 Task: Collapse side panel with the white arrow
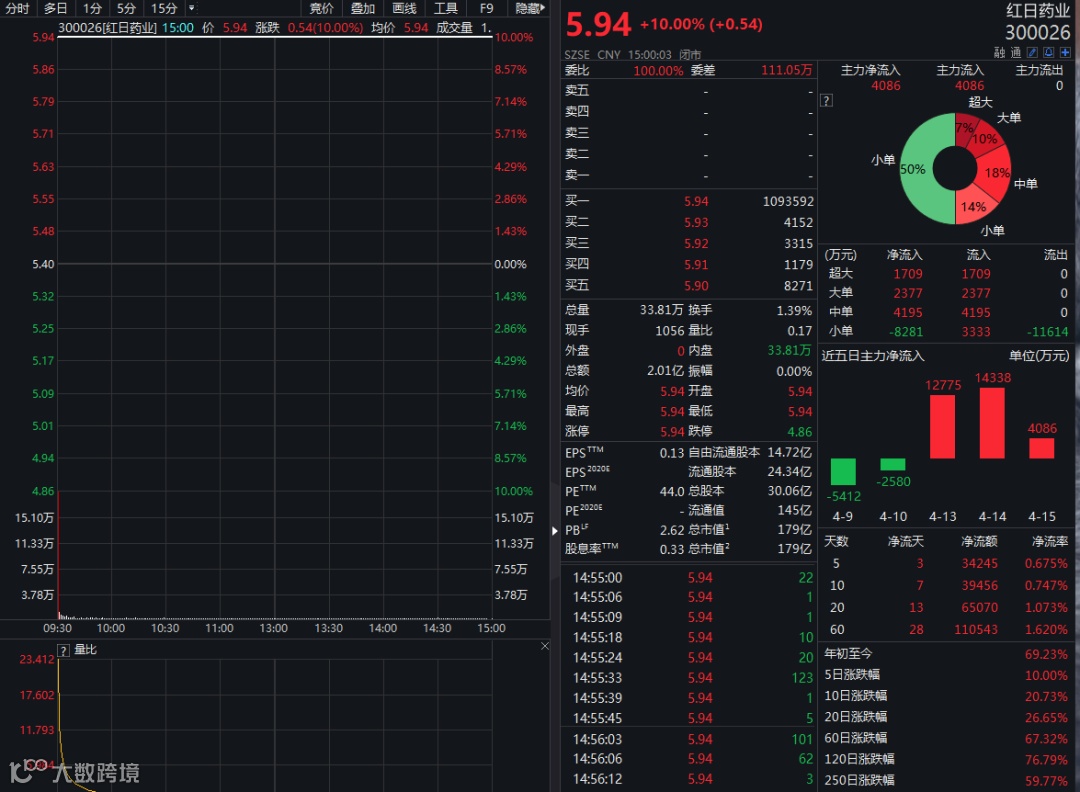(x=554, y=530)
